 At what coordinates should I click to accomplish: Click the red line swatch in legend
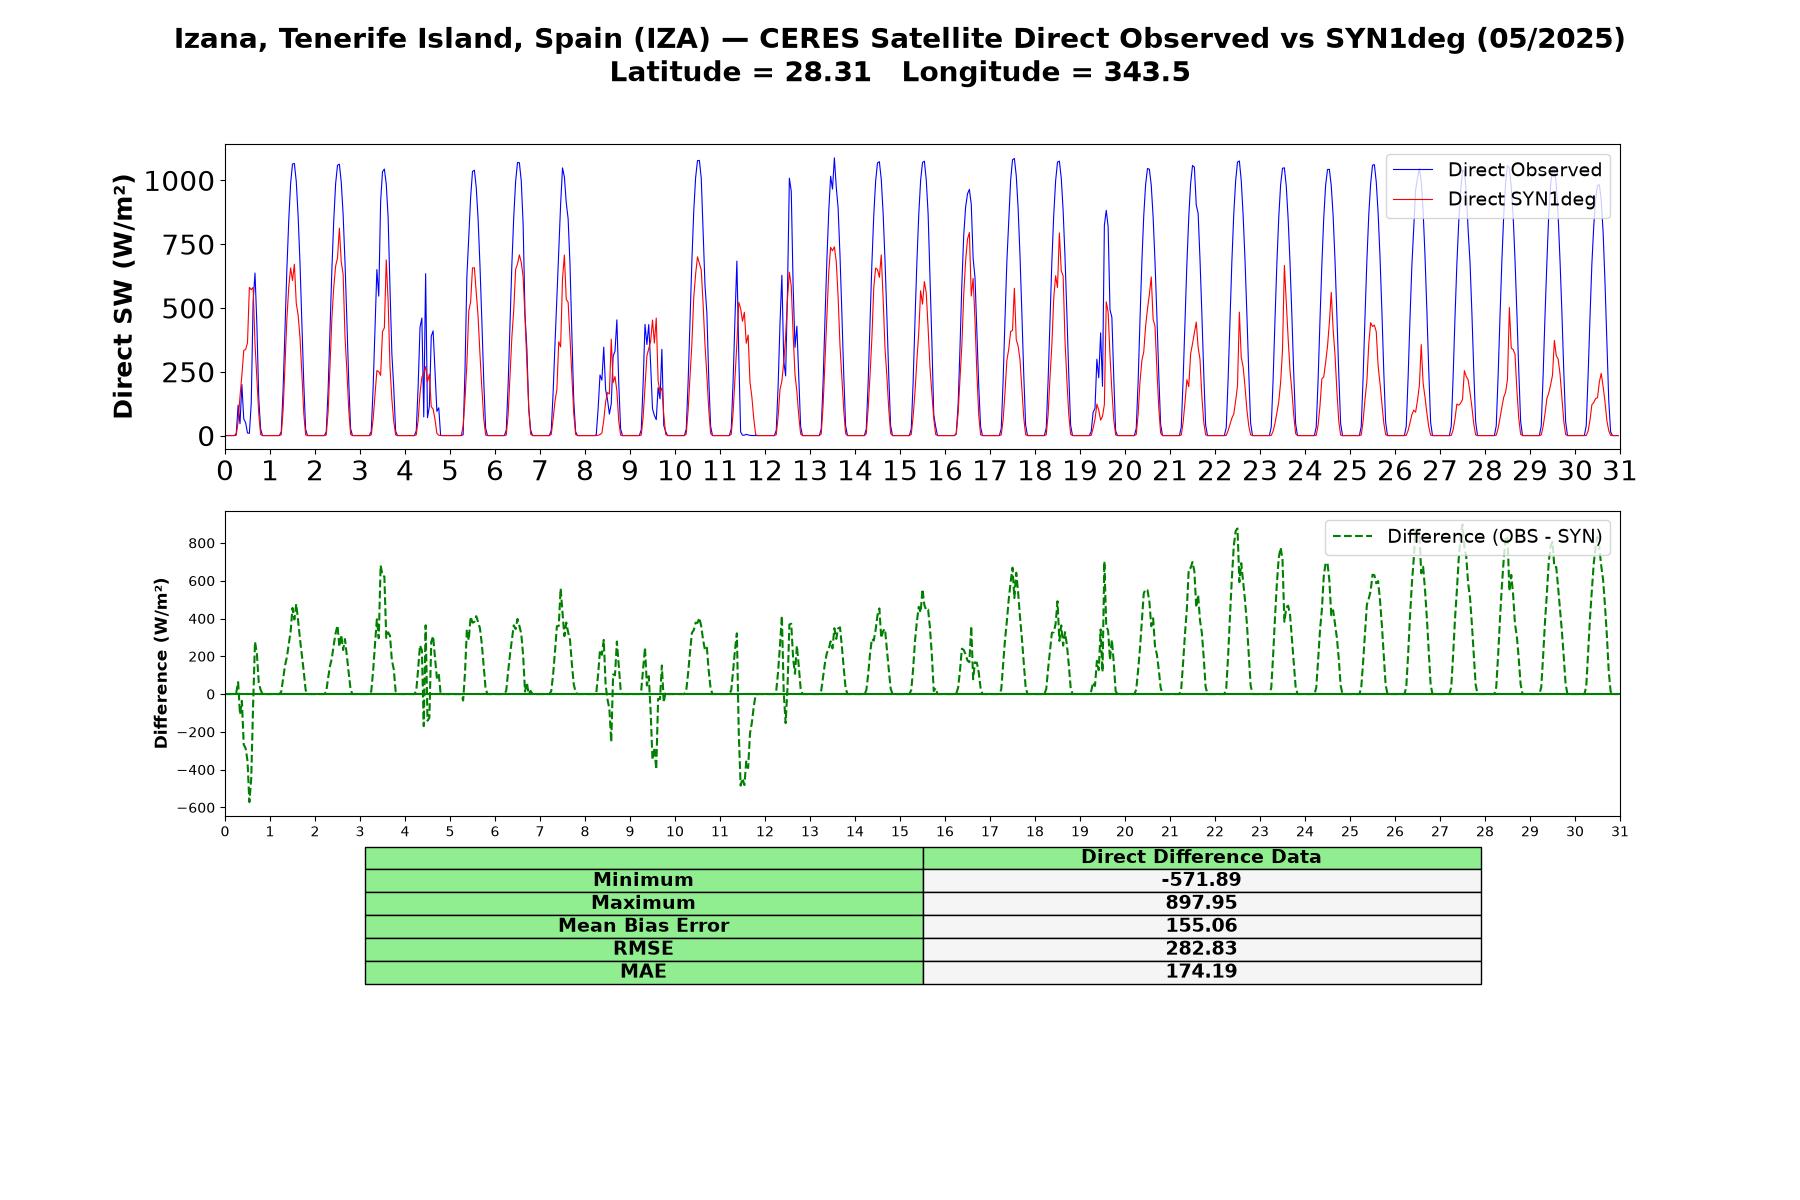[x=1413, y=199]
